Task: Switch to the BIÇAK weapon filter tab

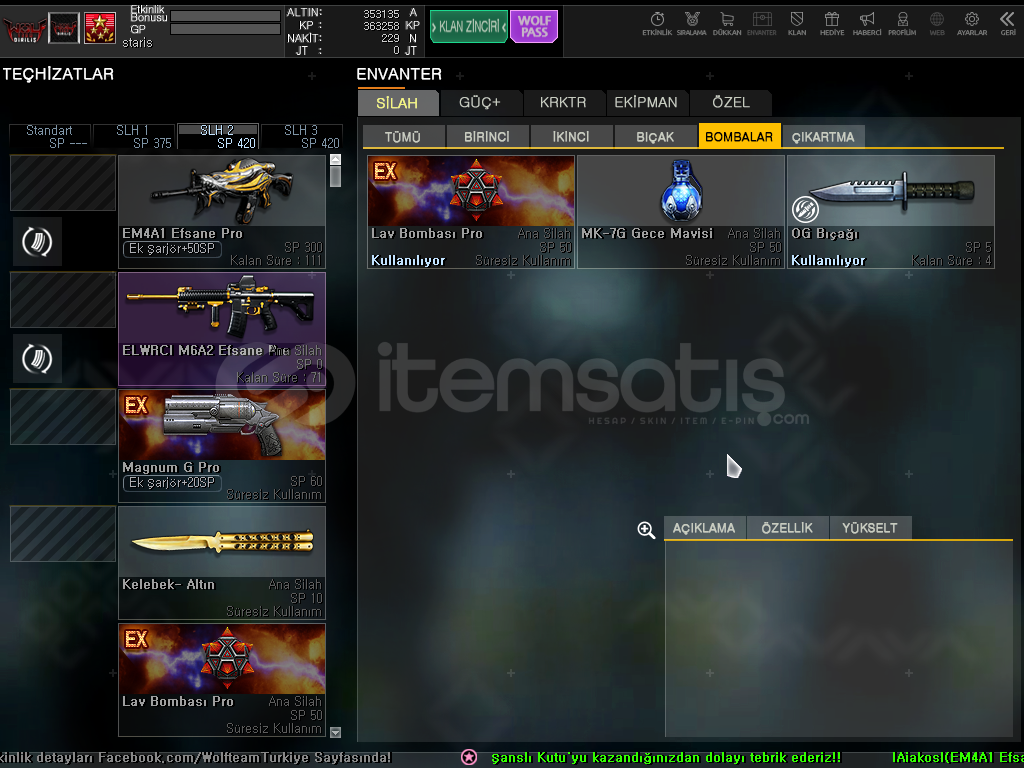Action: (x=655, y=137)
